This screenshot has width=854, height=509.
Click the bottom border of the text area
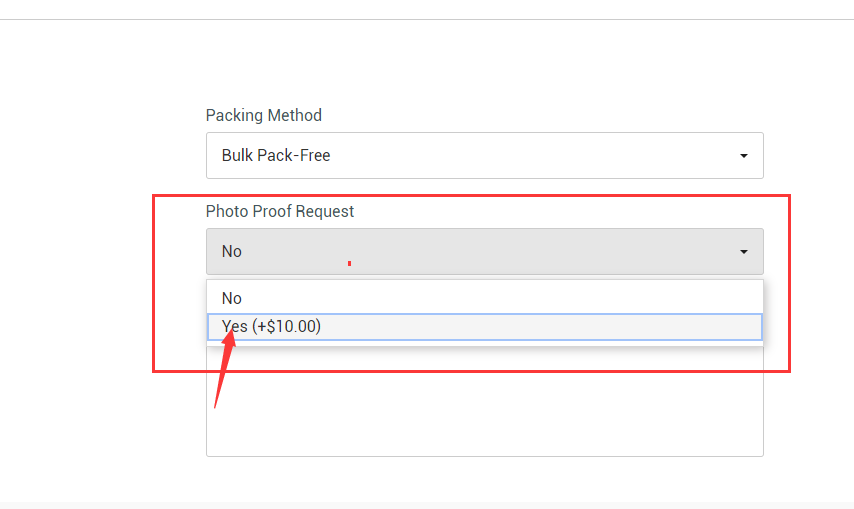(x=485, y=456)
